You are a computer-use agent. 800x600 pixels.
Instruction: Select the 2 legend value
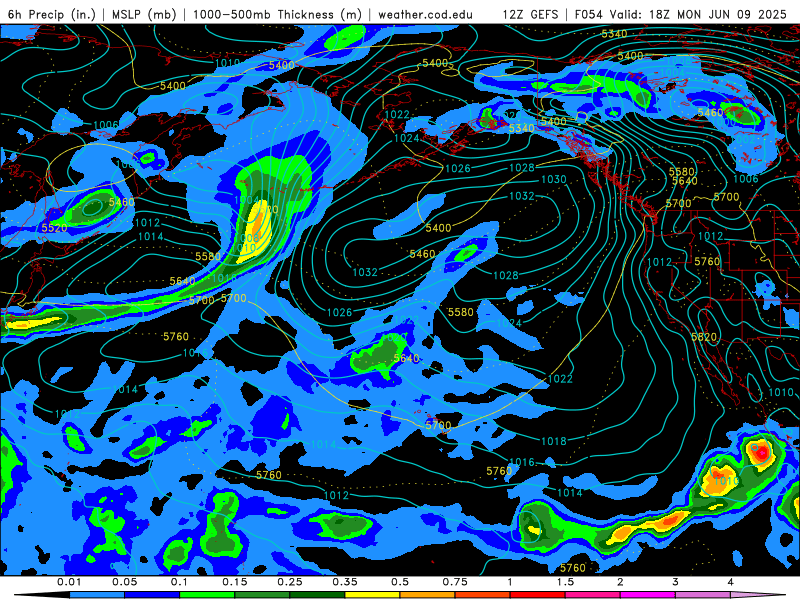tap(620, 582)
